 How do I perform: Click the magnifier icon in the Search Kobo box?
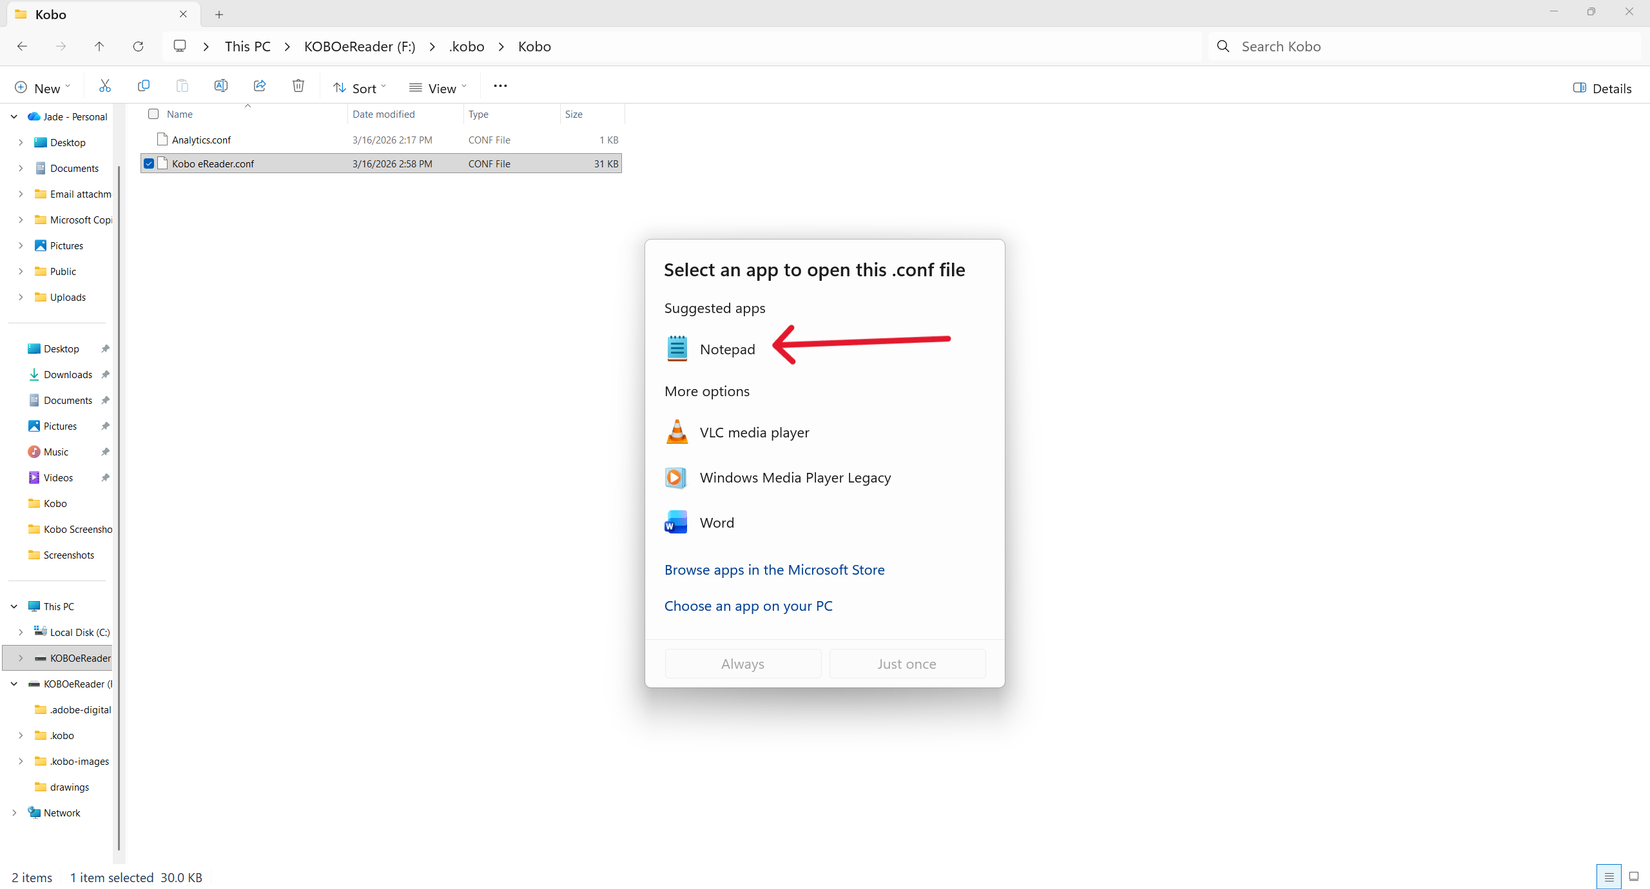click(1223, 46)
